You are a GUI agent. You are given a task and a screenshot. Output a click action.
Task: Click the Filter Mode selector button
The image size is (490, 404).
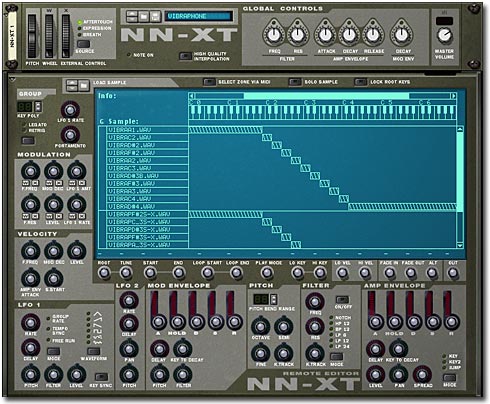click(336, 356)
